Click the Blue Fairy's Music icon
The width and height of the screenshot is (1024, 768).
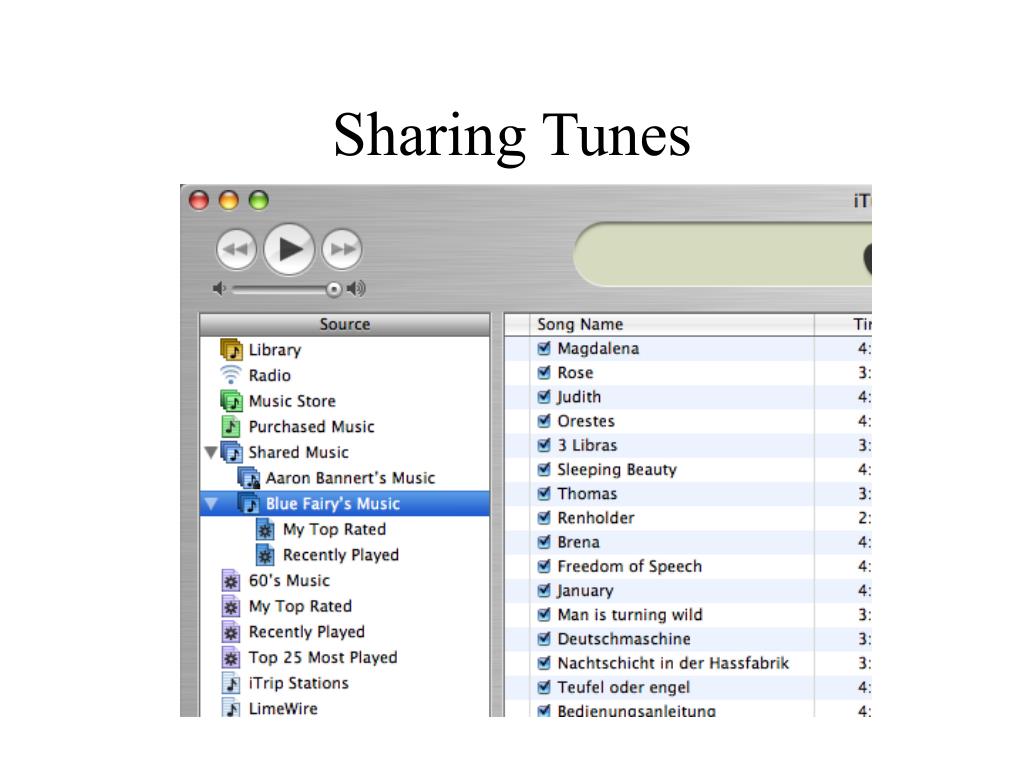[248, 504]
